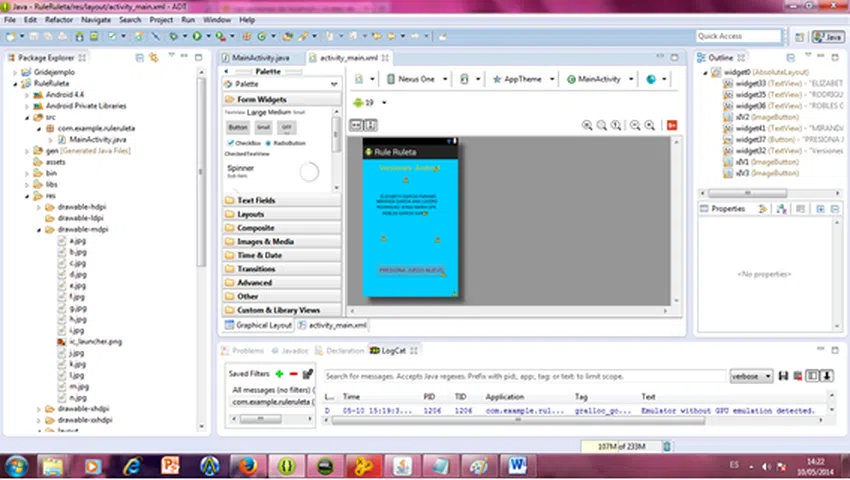Collapse all properties minus icon
Viewport: 850px width, 480px height.
point(835,209)
